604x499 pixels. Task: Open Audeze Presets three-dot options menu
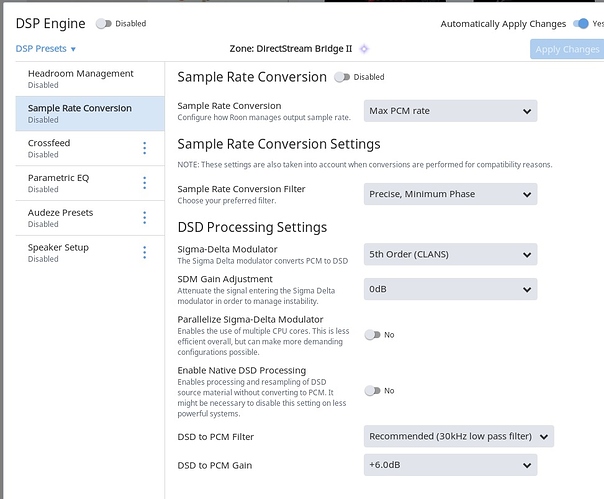(x=144, y=218)
